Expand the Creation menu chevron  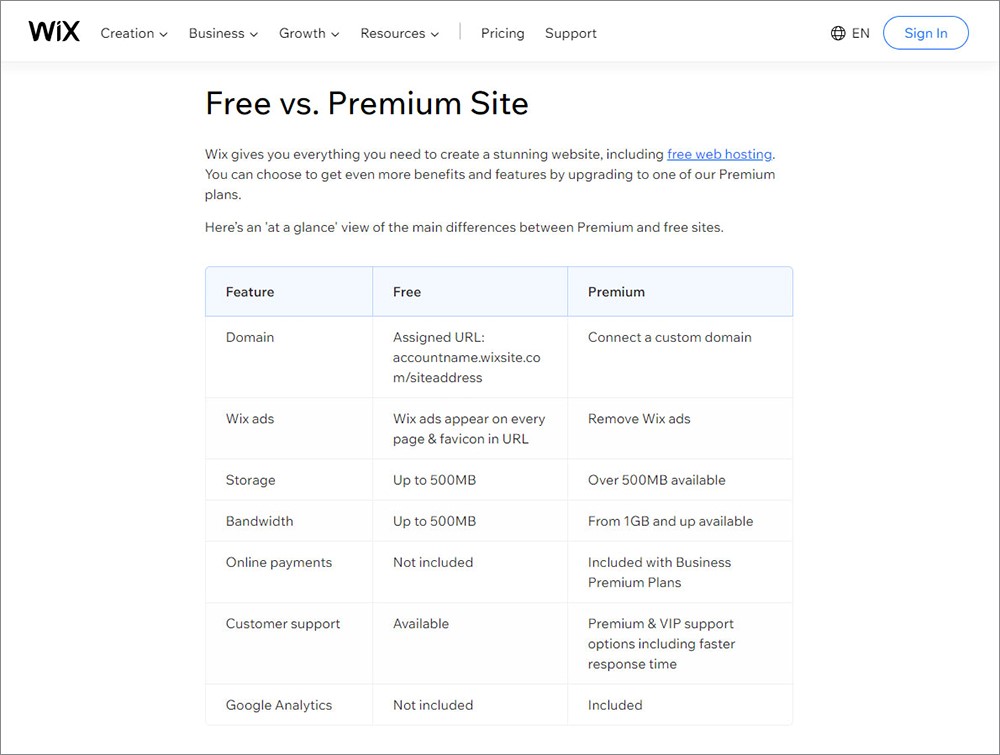164,34
